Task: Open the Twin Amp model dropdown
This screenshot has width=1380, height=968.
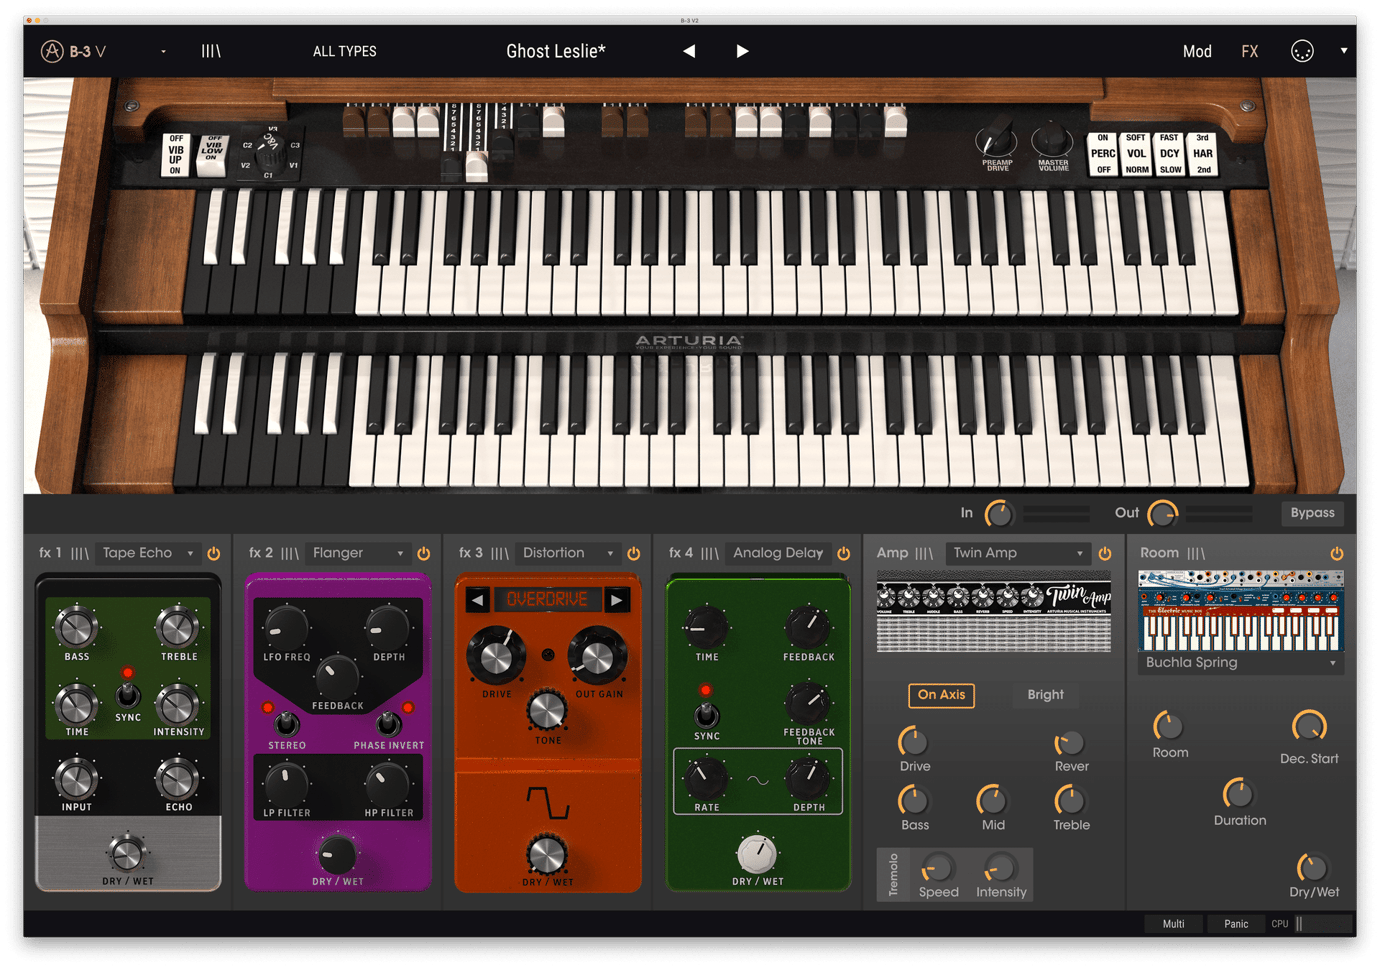Action: pos(1017,553)
